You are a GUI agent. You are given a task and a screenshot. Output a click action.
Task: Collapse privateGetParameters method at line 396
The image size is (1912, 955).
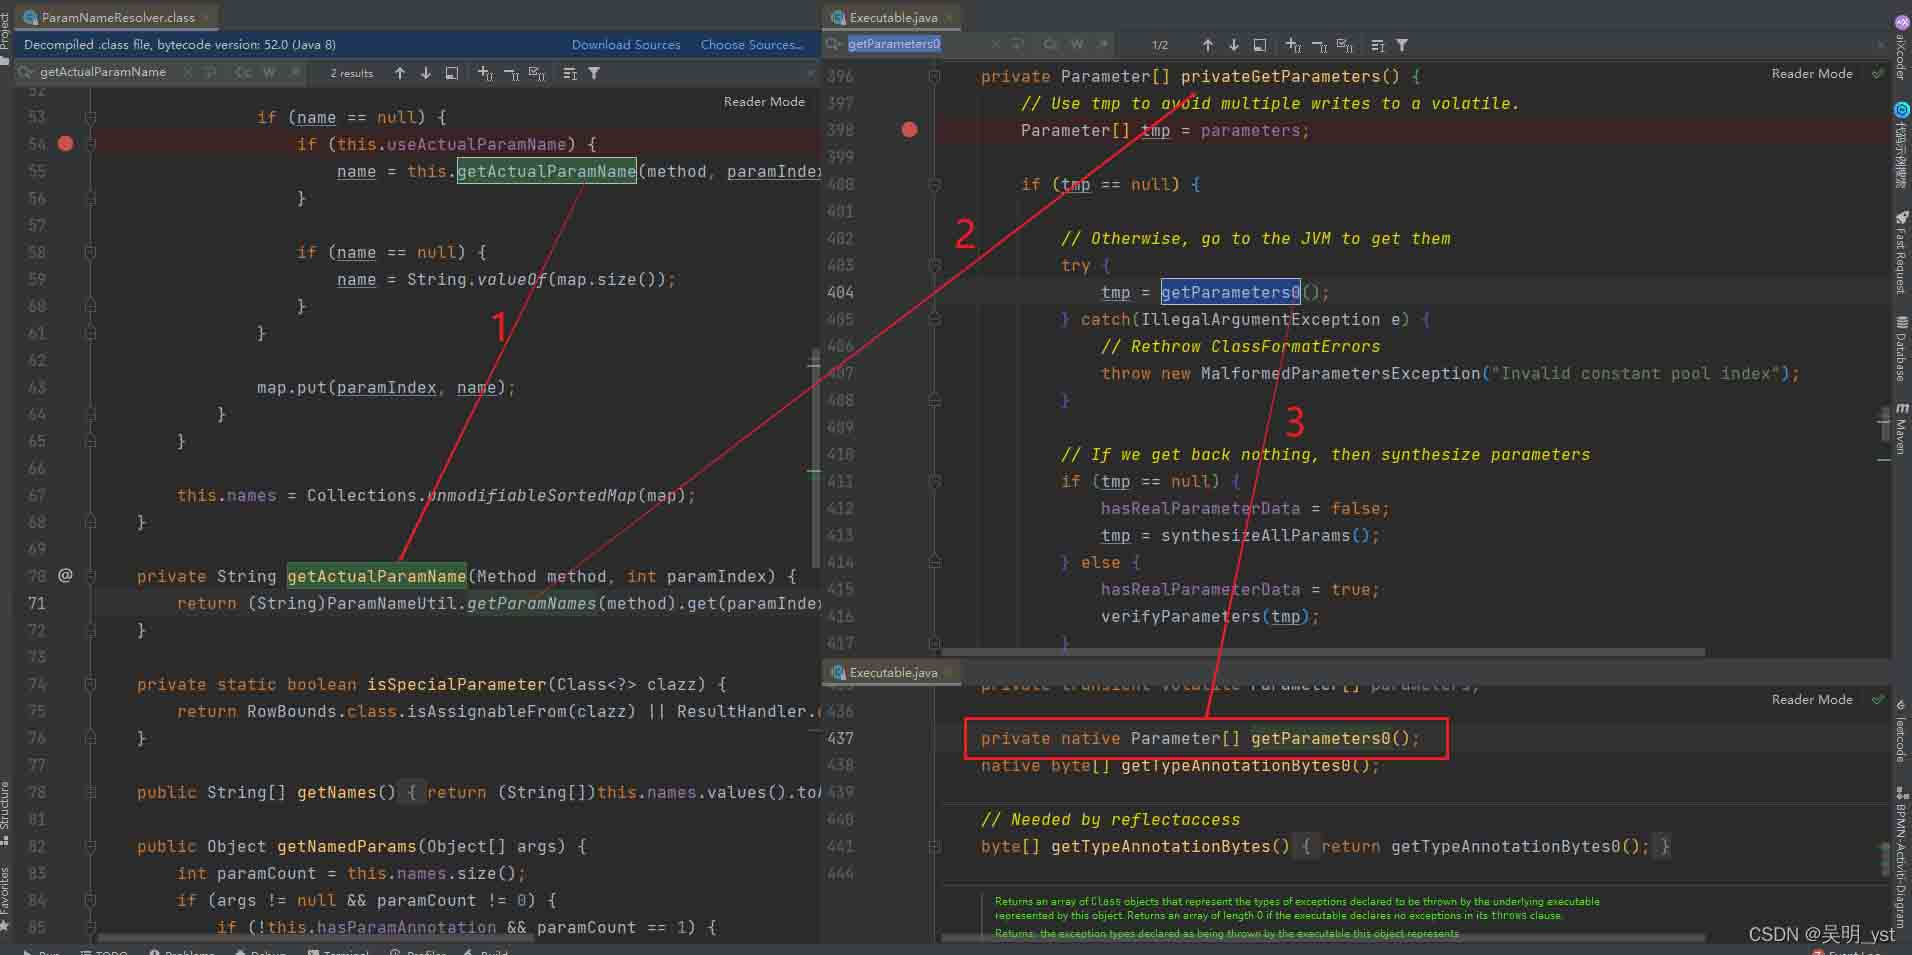click(934, 76)
